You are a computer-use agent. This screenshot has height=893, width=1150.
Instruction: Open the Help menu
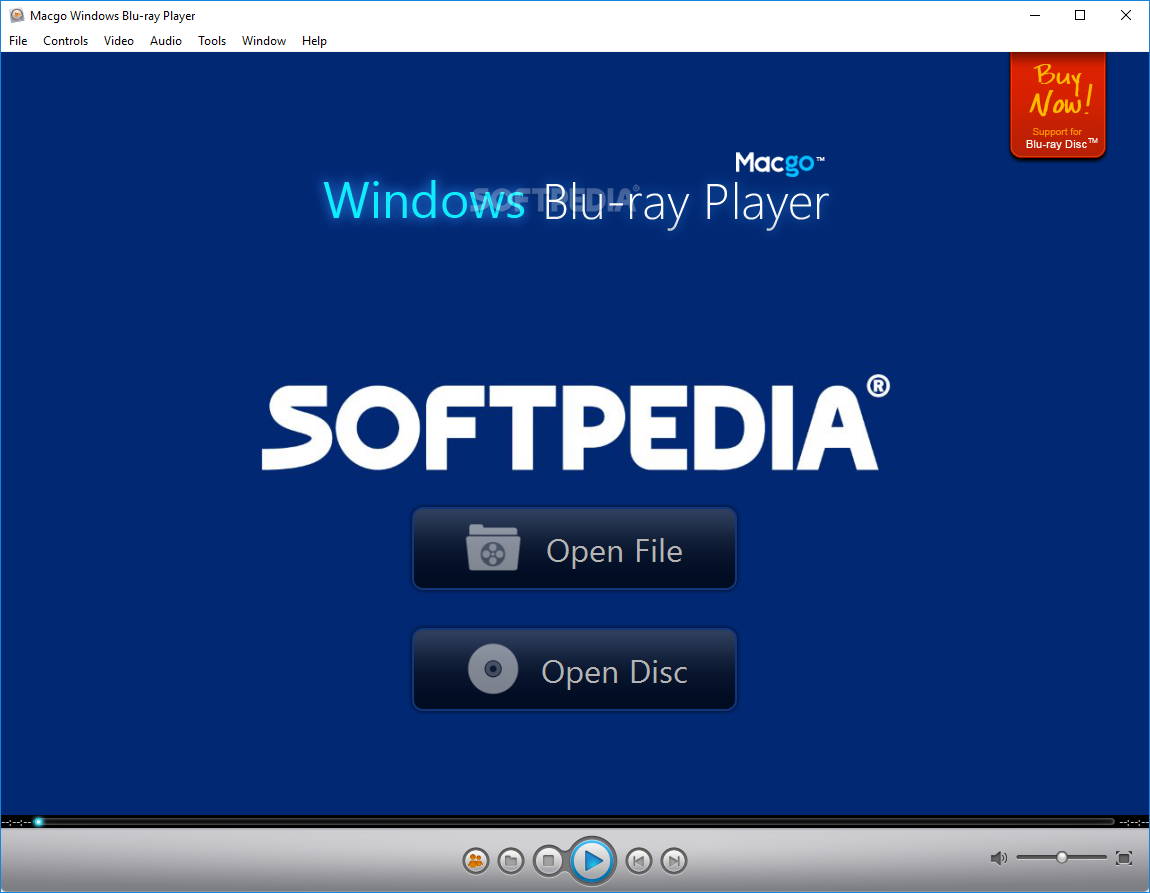[314, 41]
